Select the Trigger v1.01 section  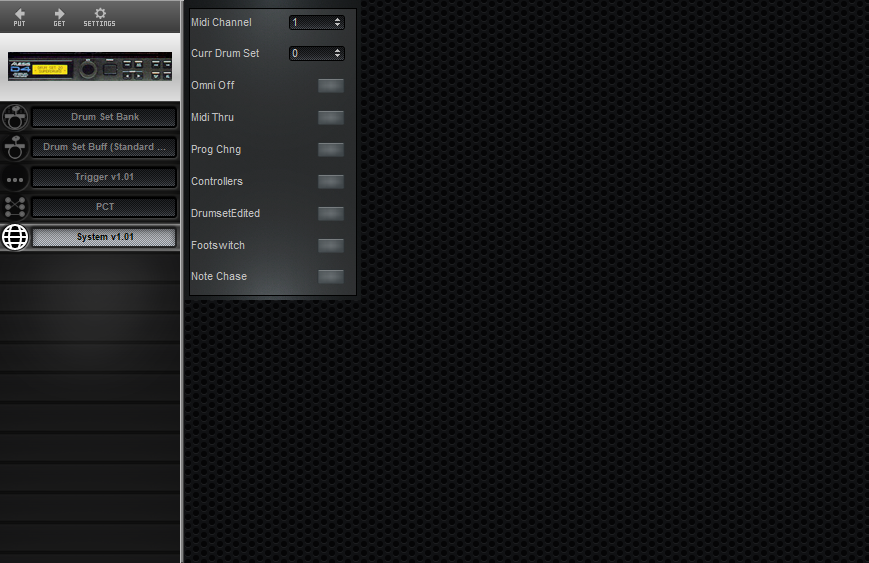tap(105, 177)
